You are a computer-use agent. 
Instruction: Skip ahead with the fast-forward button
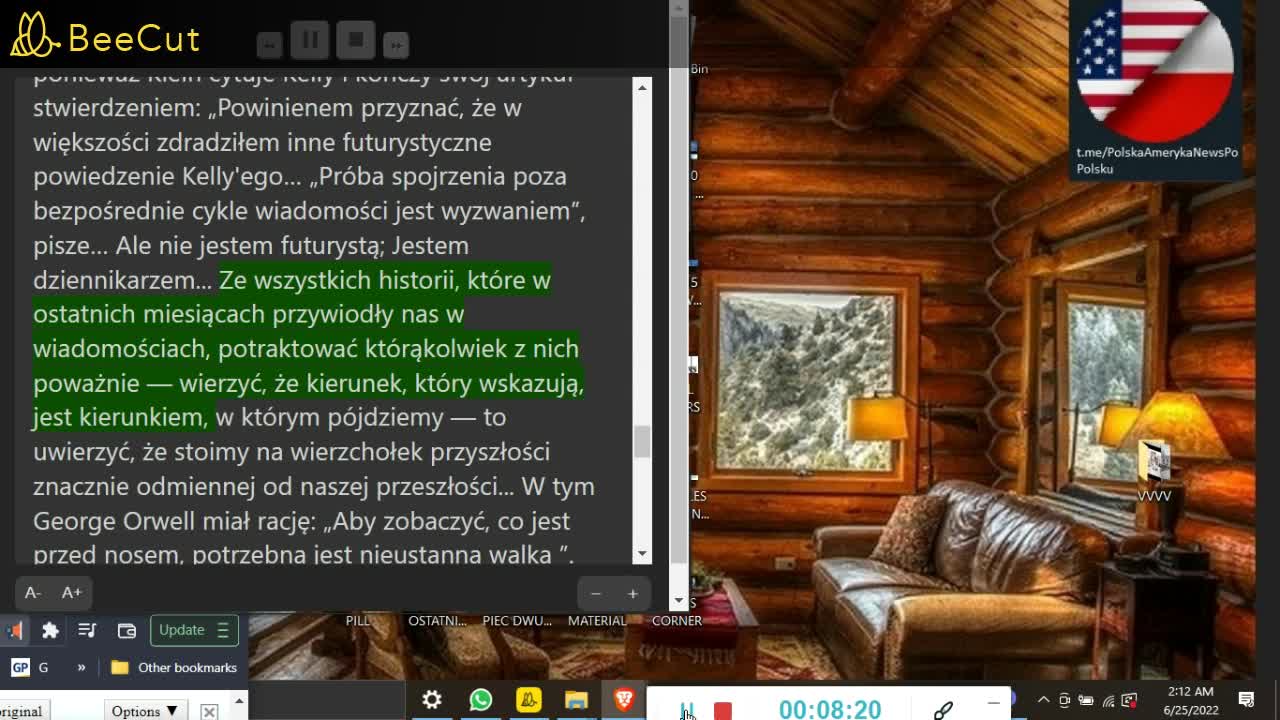click(x=396, y=45)
